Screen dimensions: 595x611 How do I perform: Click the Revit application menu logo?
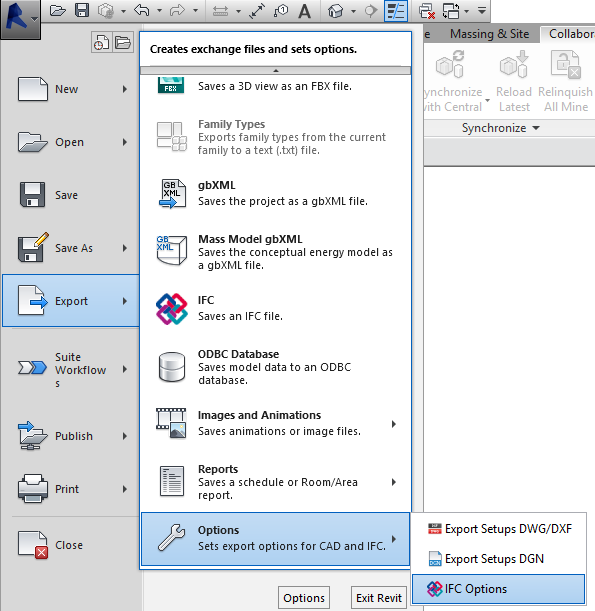point(19,19)
